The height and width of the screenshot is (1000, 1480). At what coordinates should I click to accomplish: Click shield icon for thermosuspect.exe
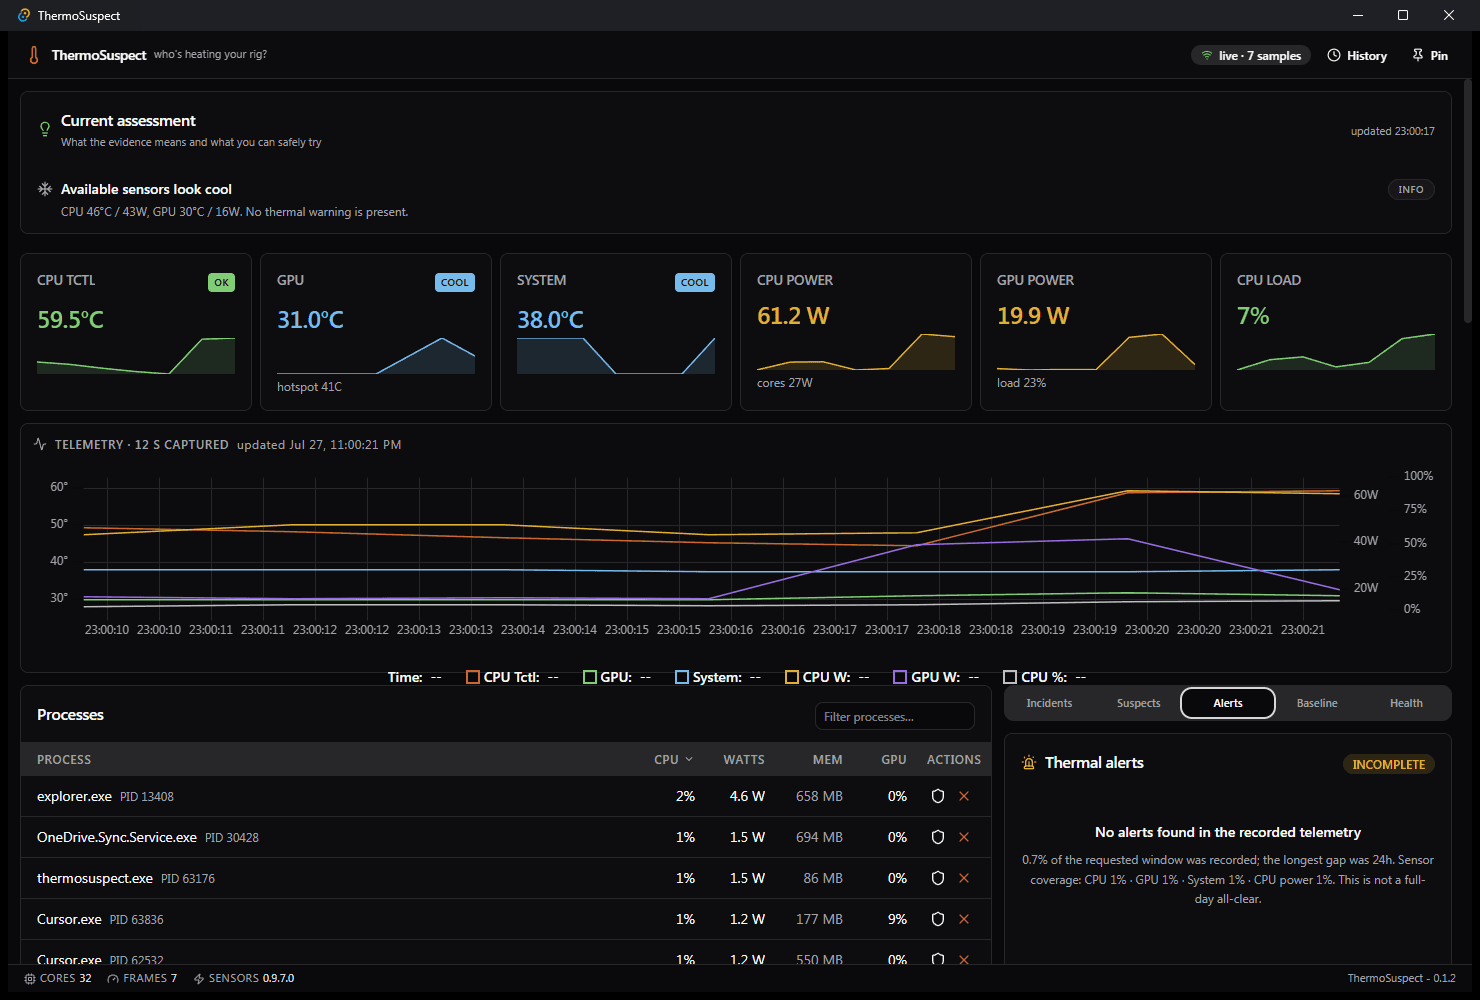click(x=938, y=878)
